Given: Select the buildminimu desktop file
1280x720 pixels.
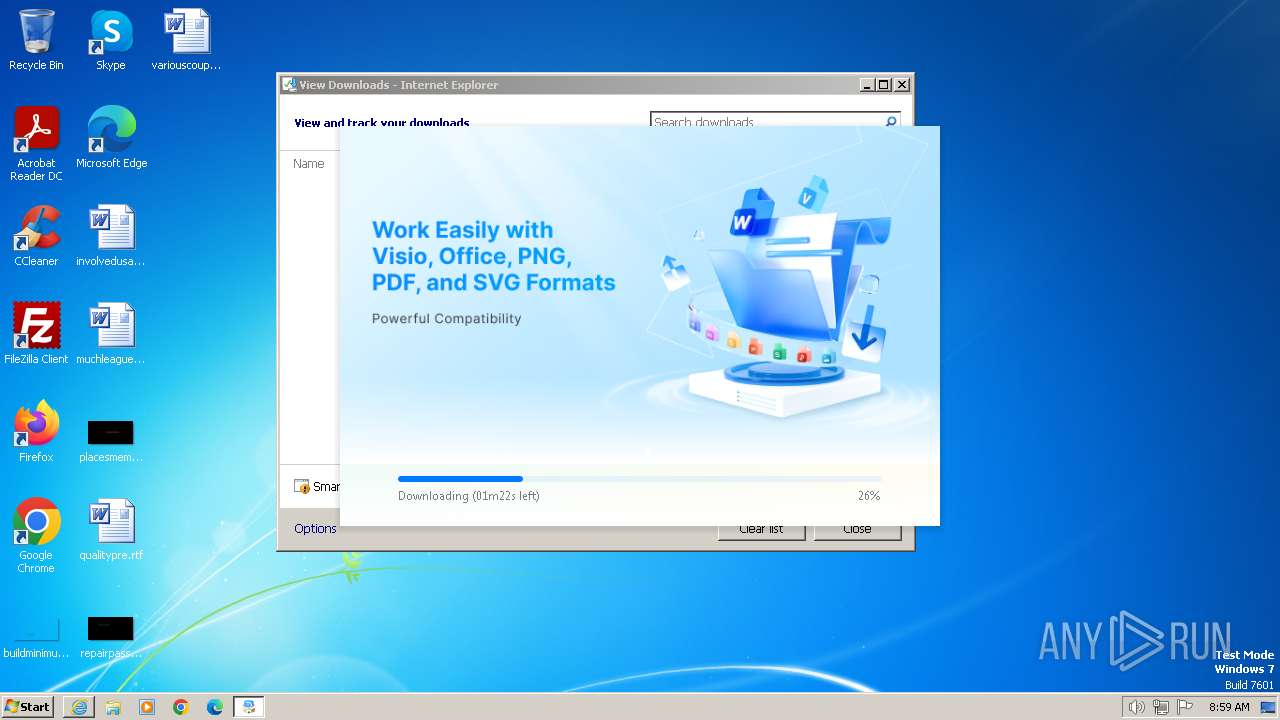Looking at the screenshot, I should 36,636.
